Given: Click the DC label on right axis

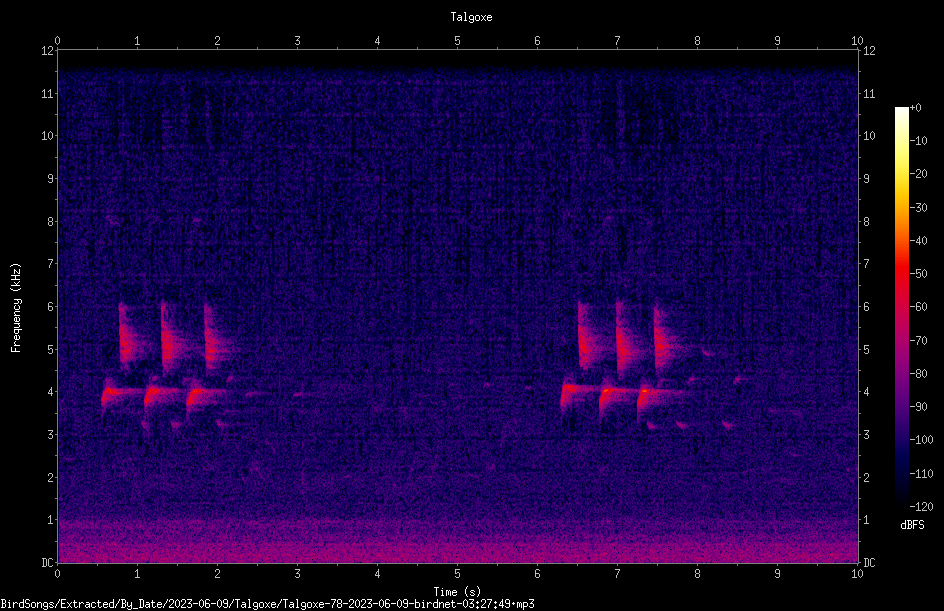Looking at the screenshot, I should 869,563.
